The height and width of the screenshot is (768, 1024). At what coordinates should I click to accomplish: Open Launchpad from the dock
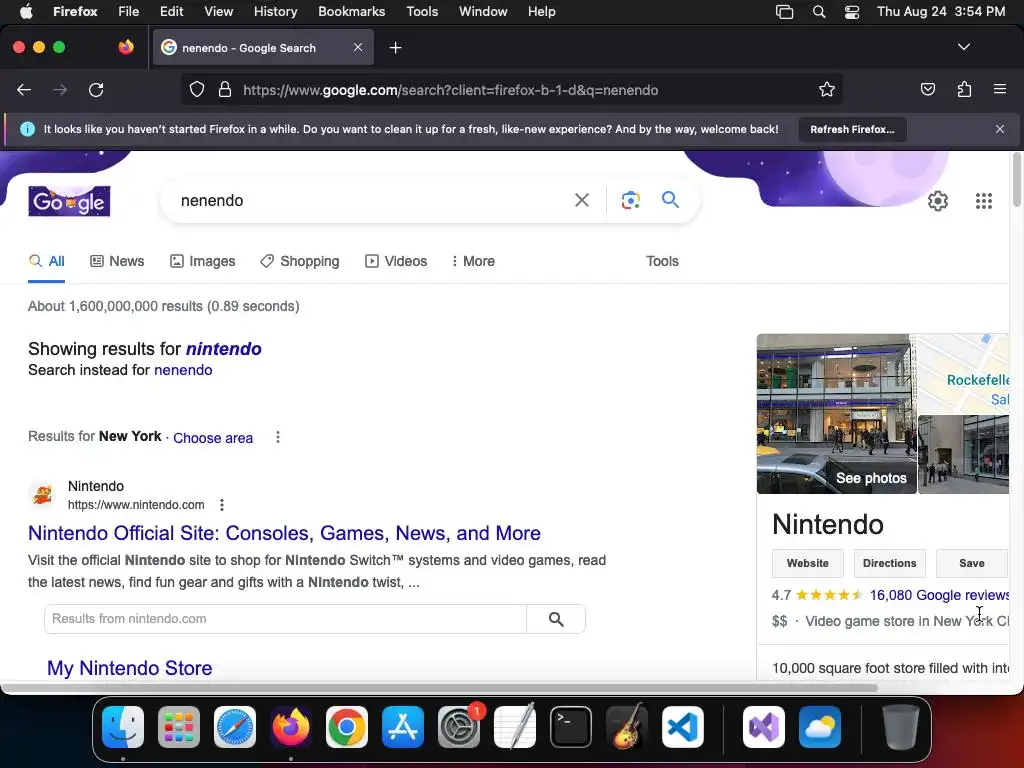point(179,727)
